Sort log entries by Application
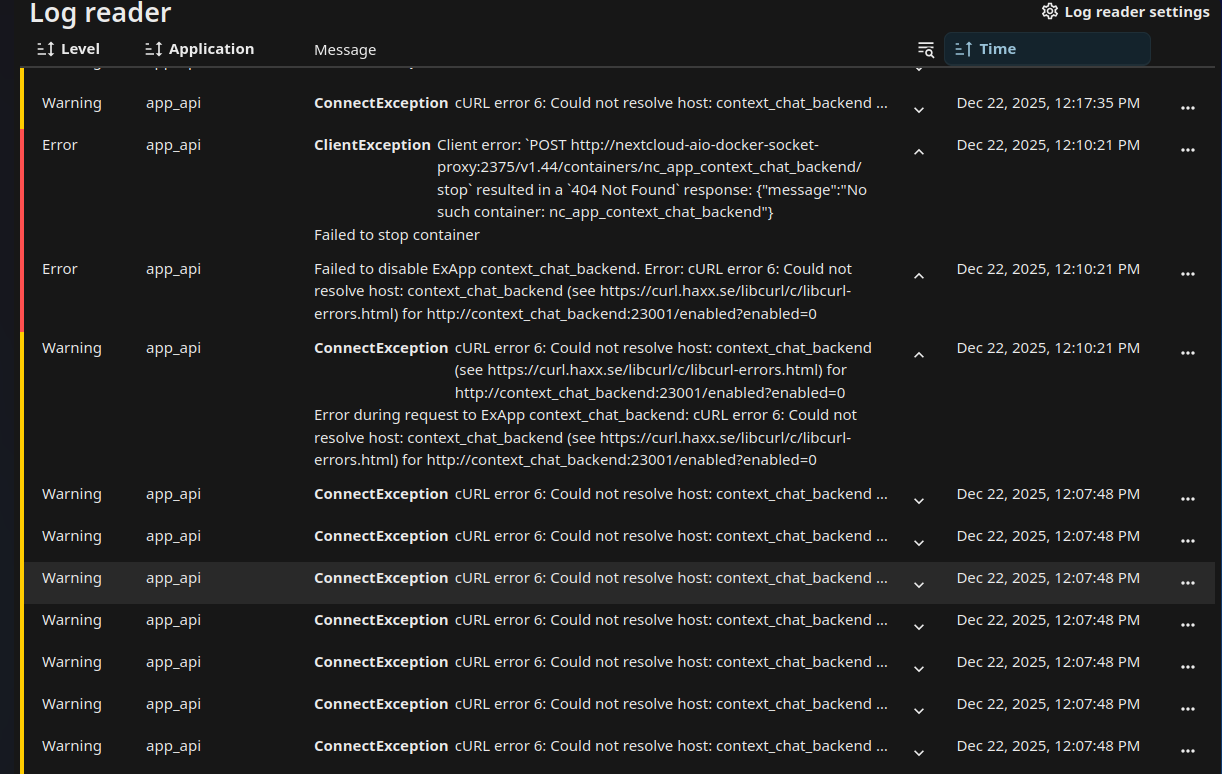This screenshot has width=1222, height=774. coord(199,49)
